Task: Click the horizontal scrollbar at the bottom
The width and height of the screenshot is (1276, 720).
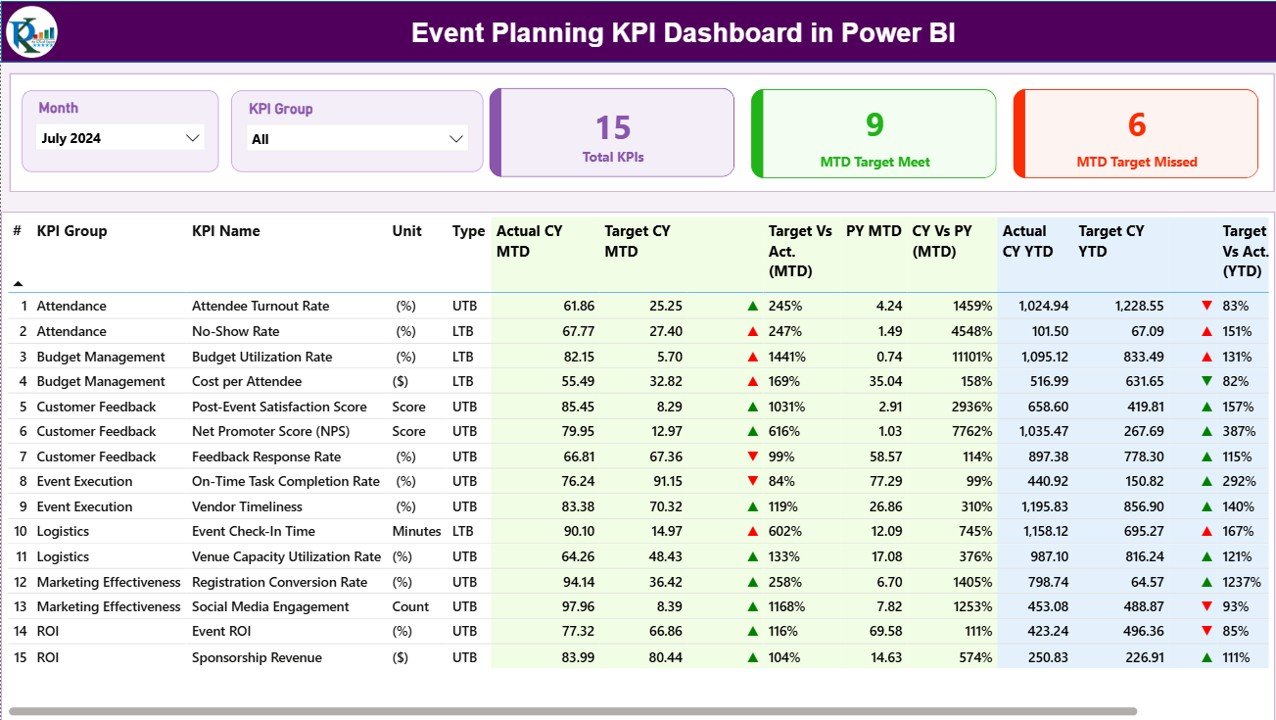Action: (x=572, y=711)
